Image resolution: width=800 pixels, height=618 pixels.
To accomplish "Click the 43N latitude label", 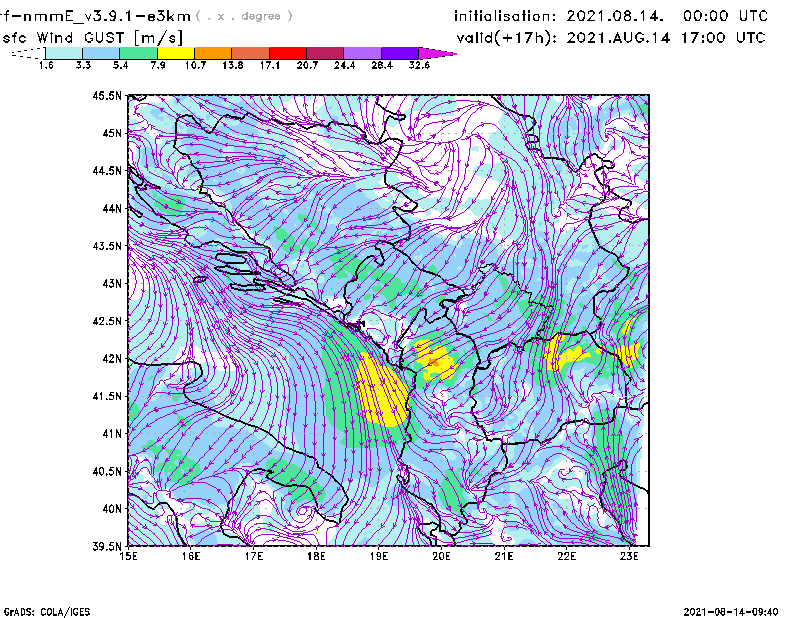I will (x=112, y=283).
